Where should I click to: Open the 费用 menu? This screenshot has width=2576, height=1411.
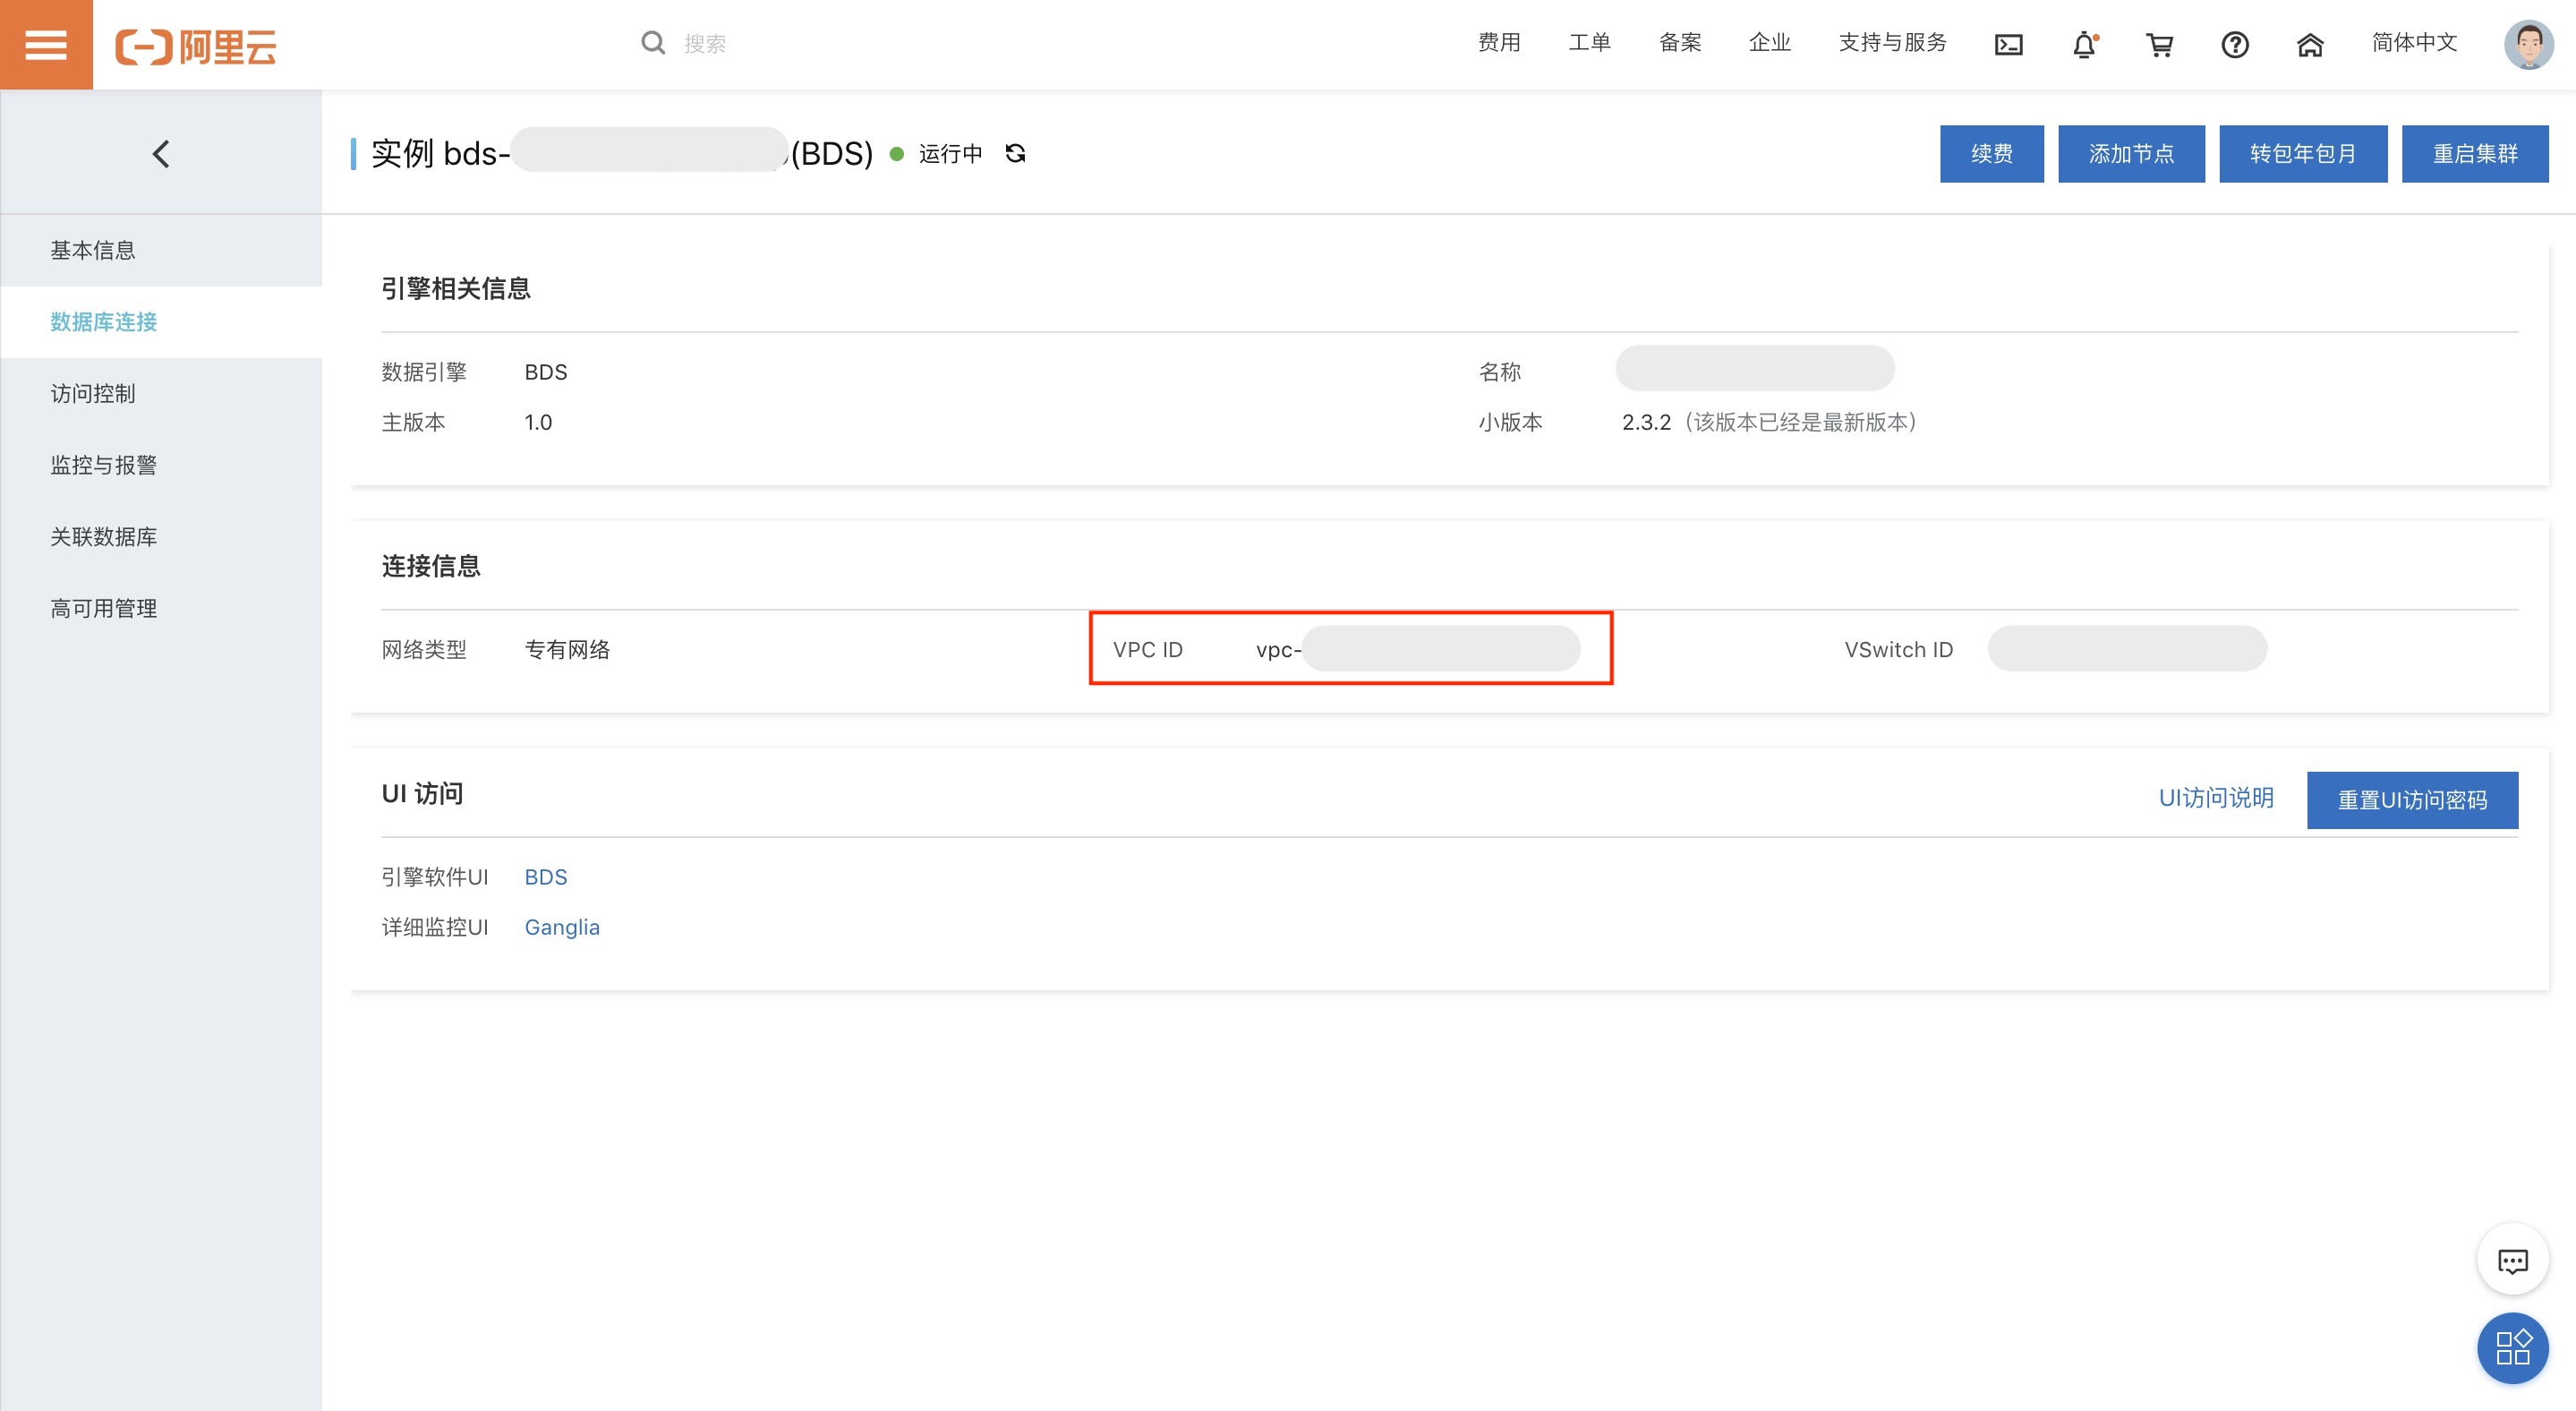click(1499, 42)
